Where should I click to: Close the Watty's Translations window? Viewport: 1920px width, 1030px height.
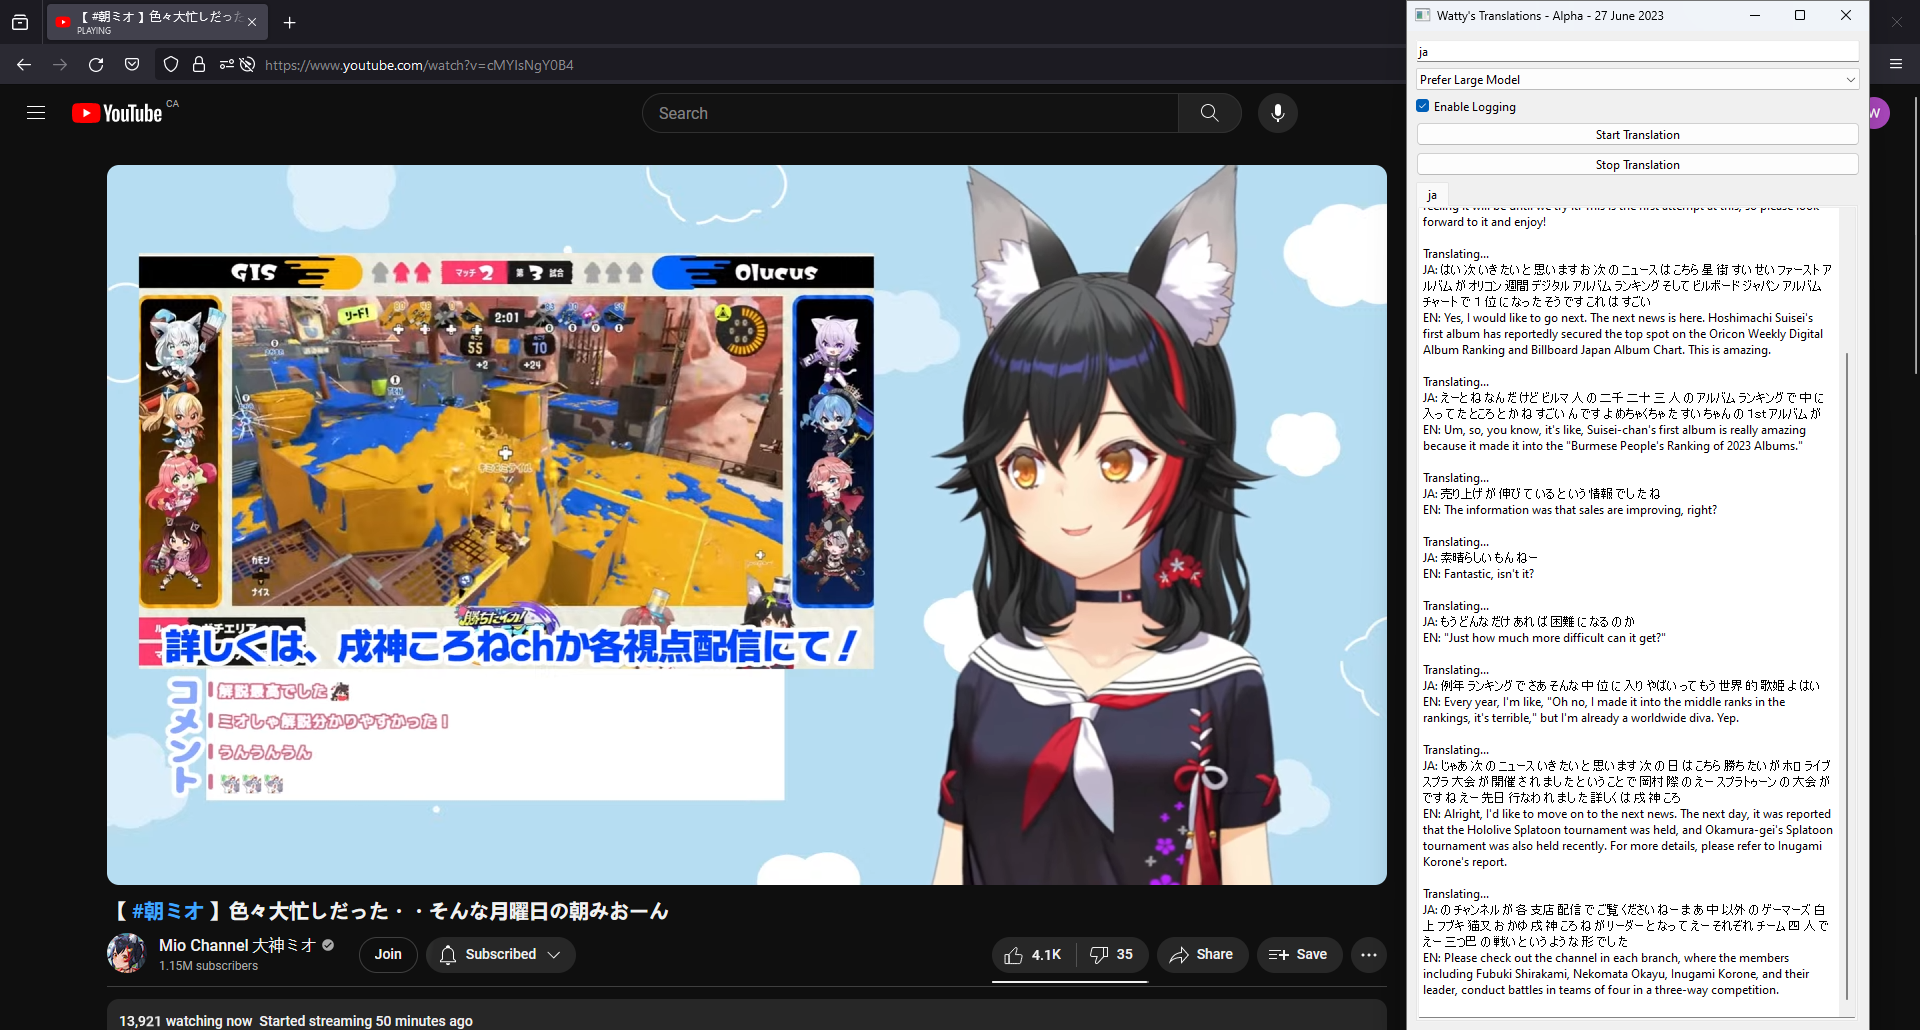point(1846,15)
